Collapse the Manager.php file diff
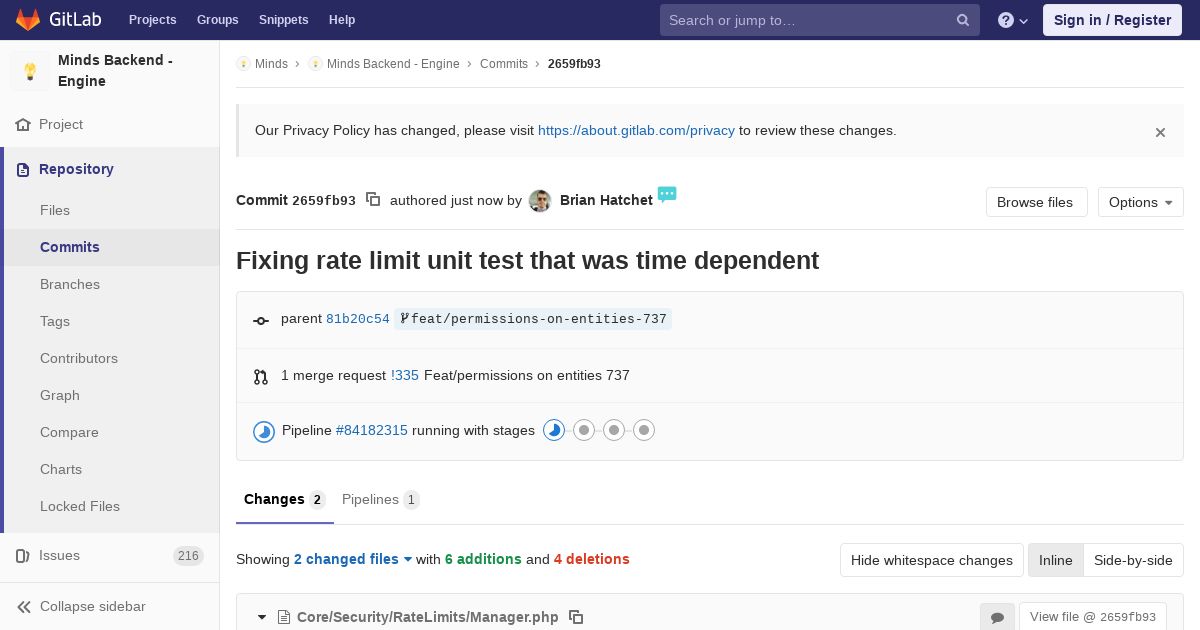 pyautogui.click(x=262, y=617)
